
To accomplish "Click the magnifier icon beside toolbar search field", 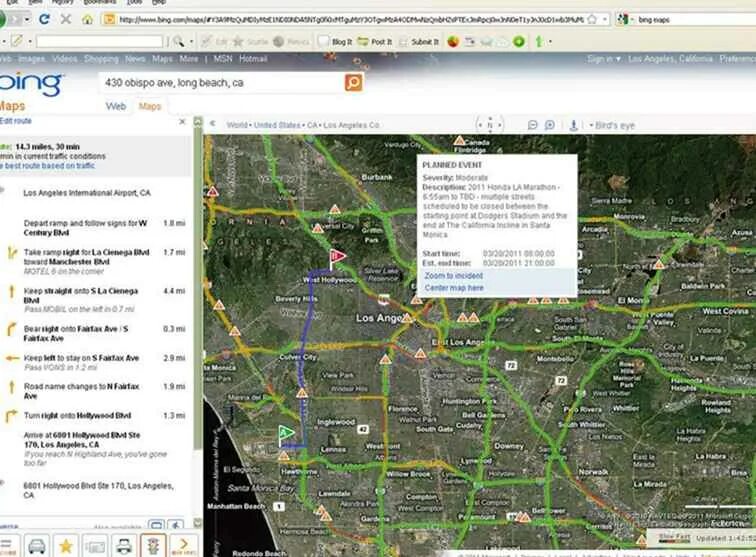I will pos(178,42).
